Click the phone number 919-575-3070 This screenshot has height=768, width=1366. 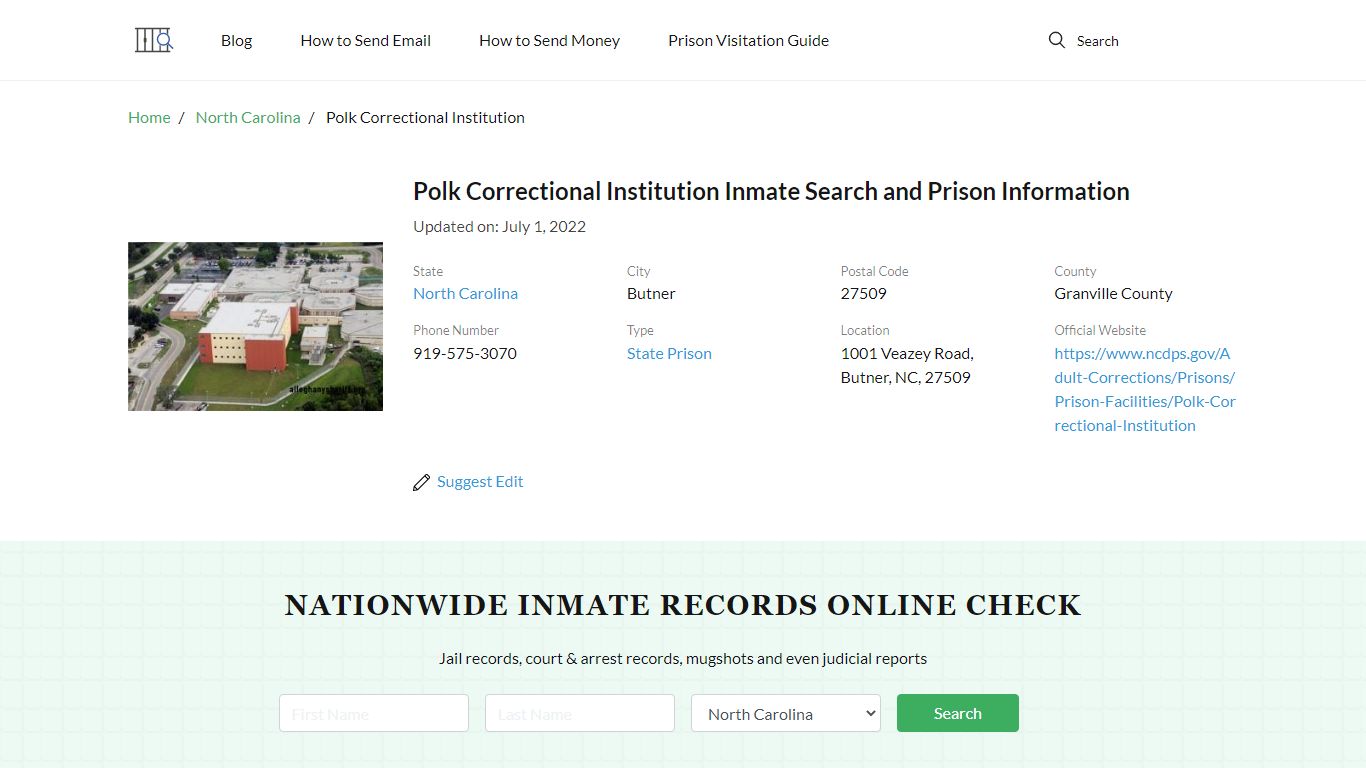pyautogui.click(x=465, y=353)
